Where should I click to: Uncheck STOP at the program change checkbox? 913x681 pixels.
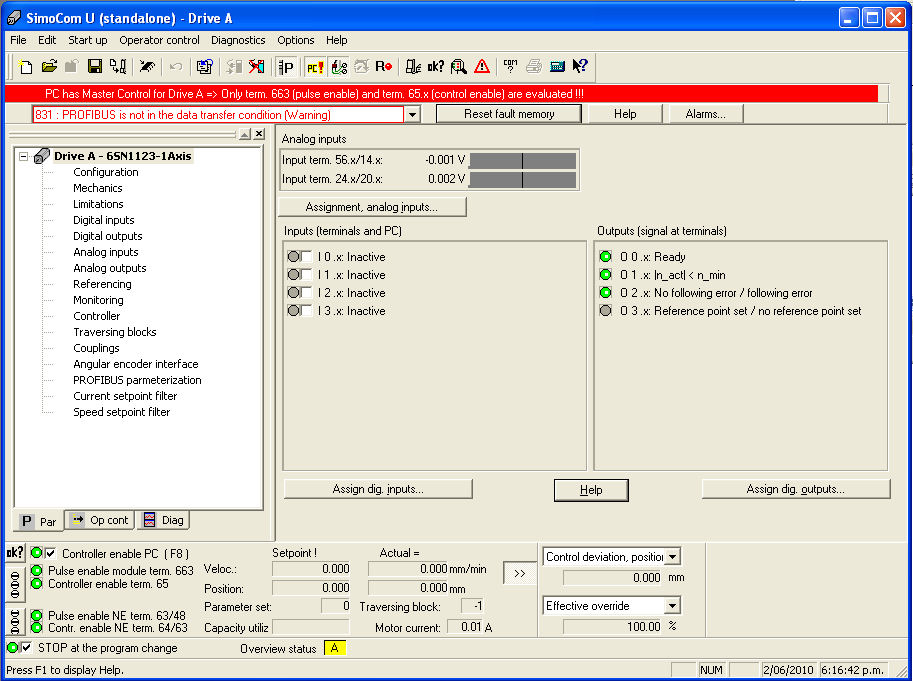[26, 647]
